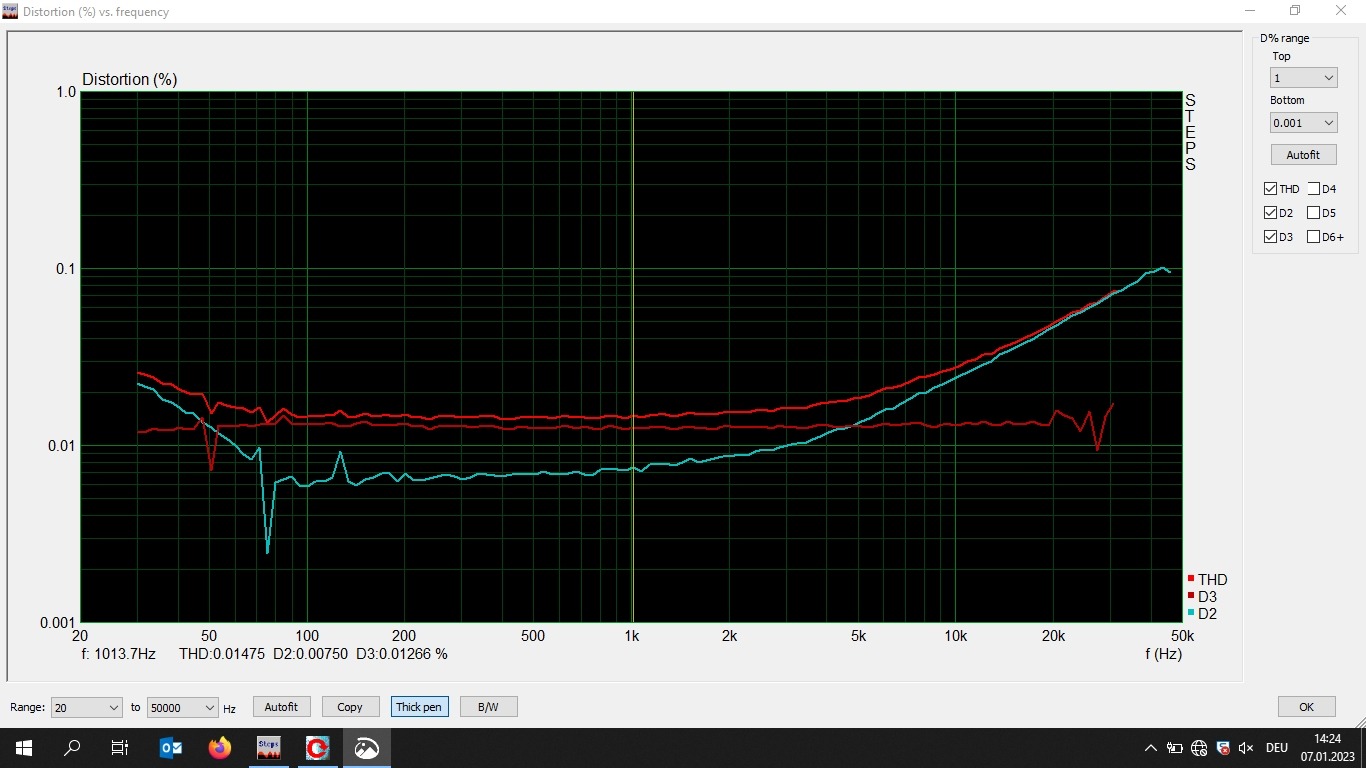The image size is (1366, 768).
Task: Click the D2:0.00750 readout
Action: coord(311,654)
